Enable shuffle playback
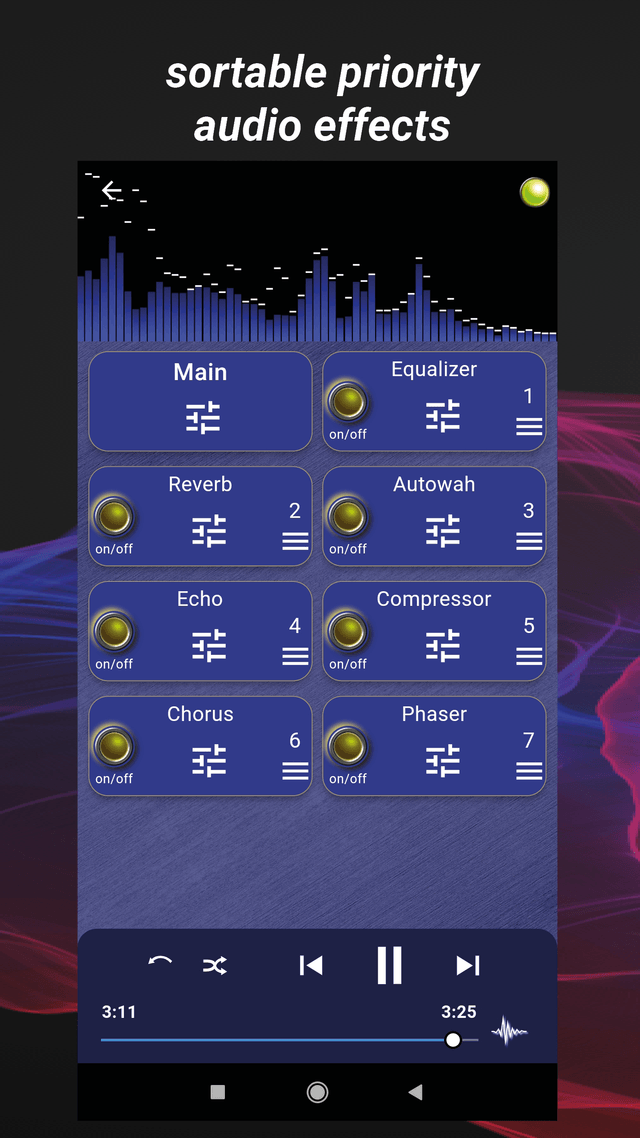Viewport: 640px width, 1138px height. [215, 965]
